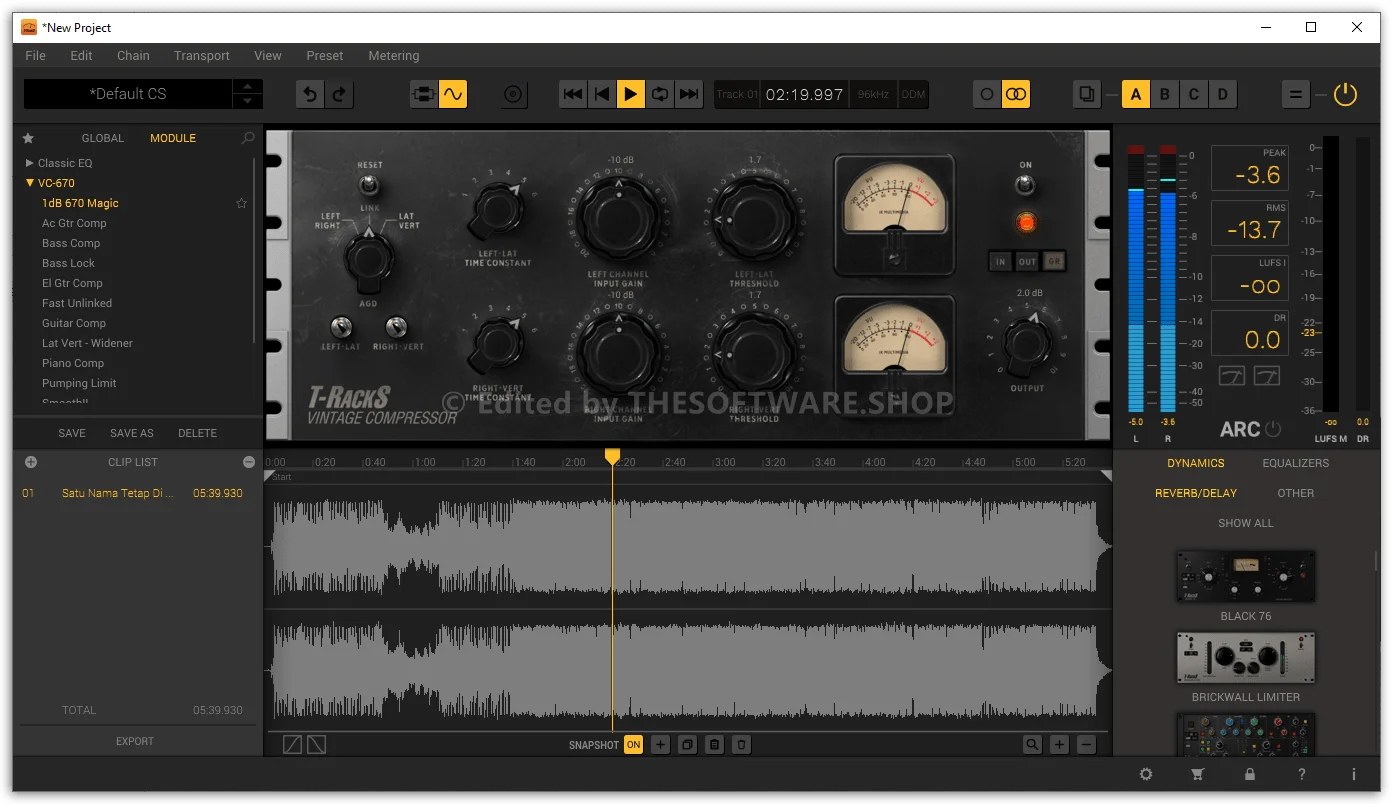1393x804 pixels.
Task: Show favorites with star icon
Action: 28,138
